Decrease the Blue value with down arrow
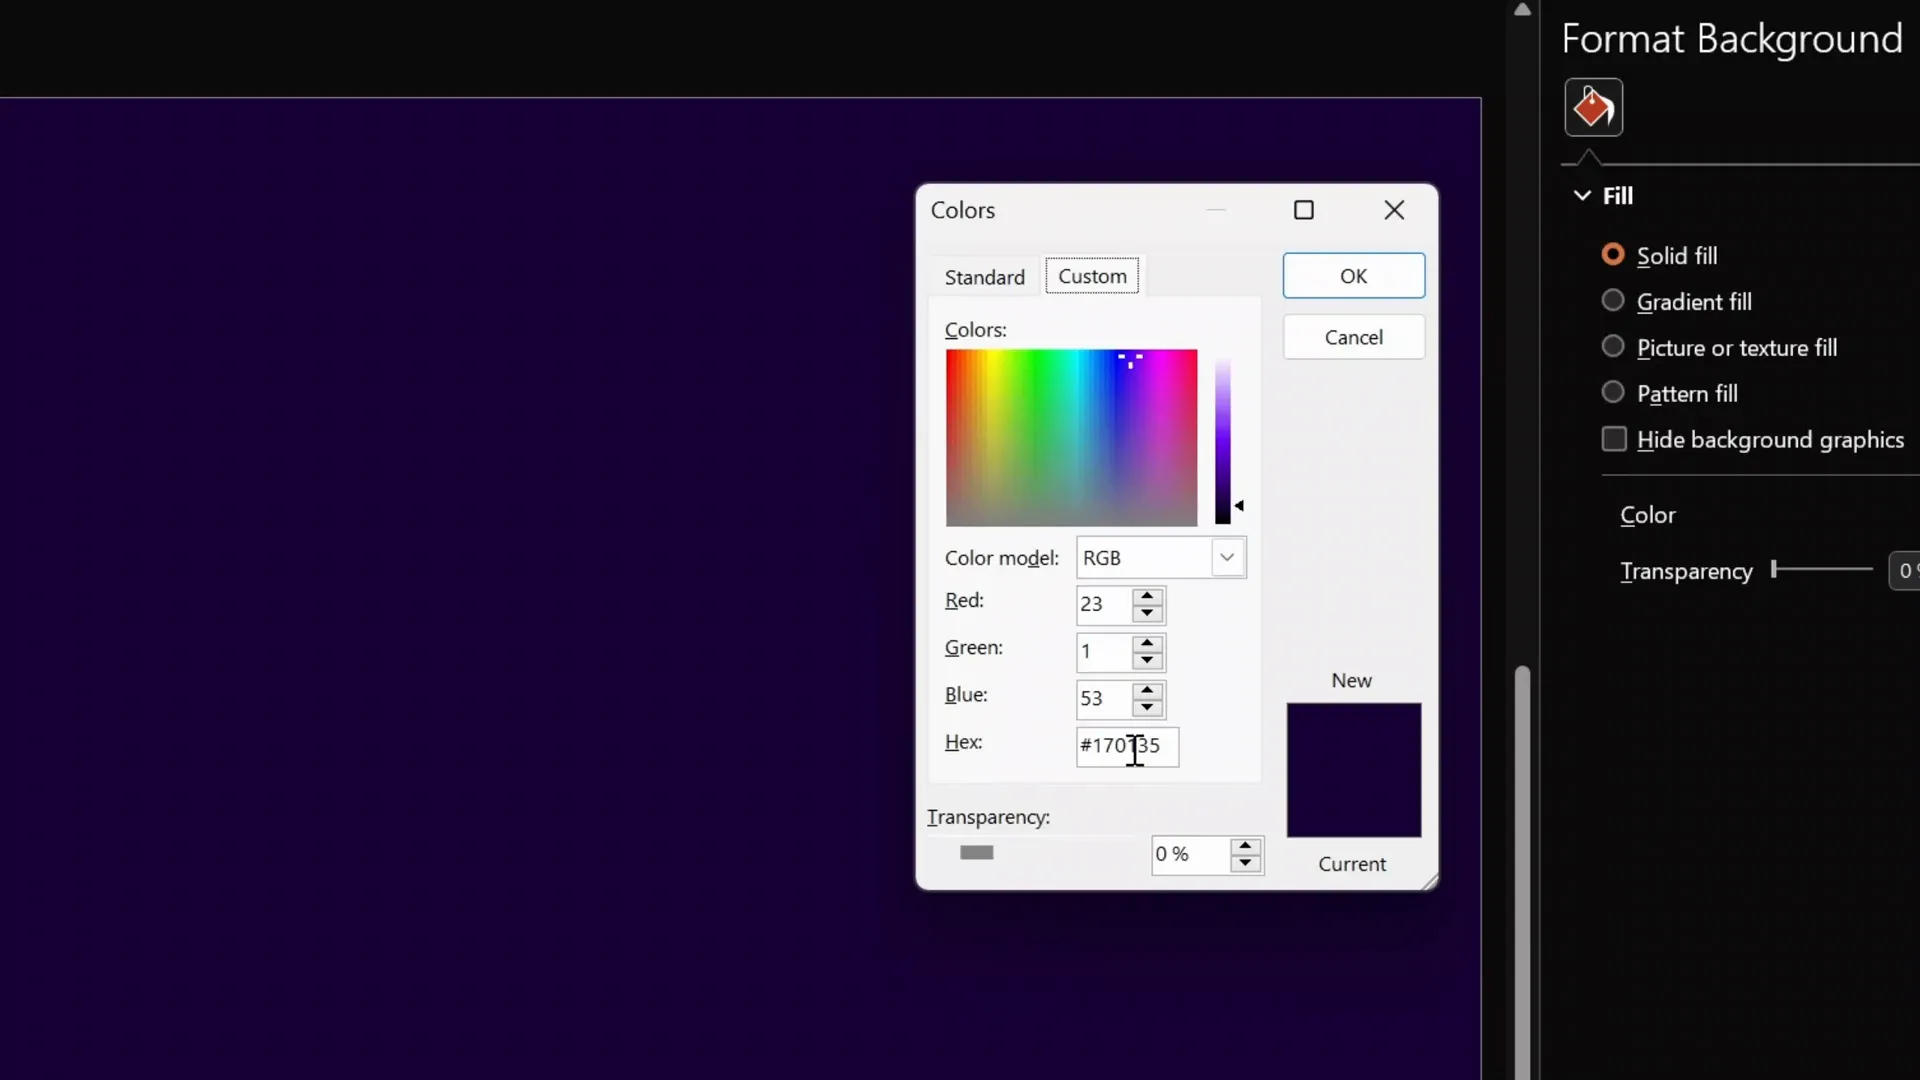 pos(1147,707)
